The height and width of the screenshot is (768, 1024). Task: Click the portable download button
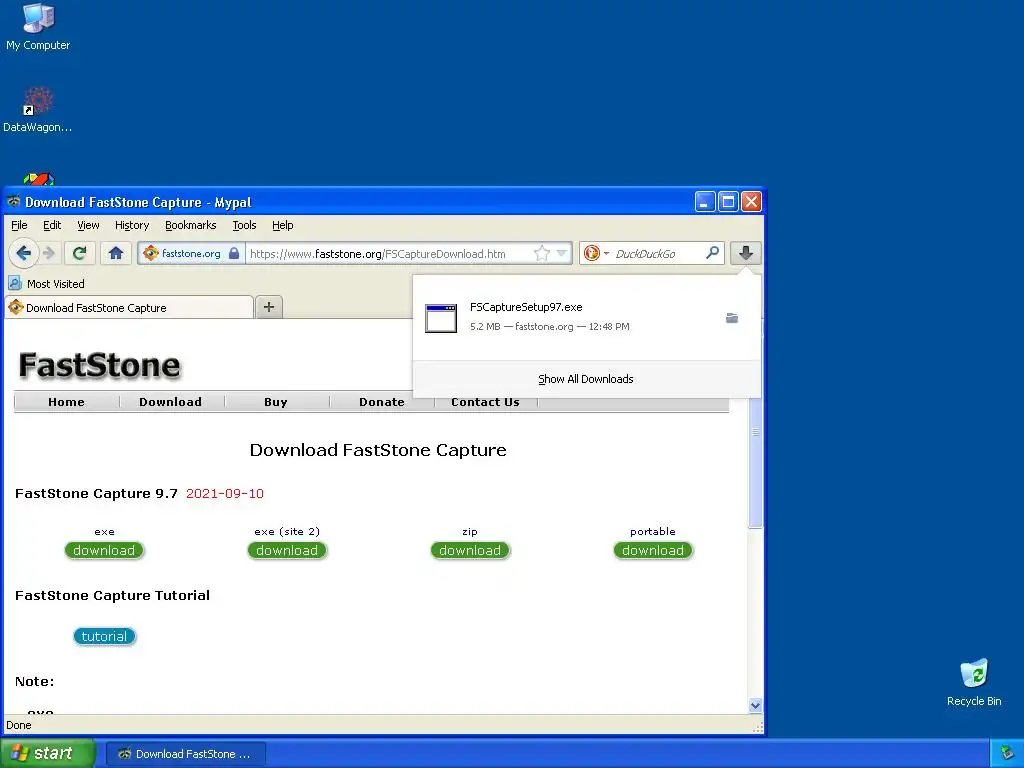pos(652,551)
